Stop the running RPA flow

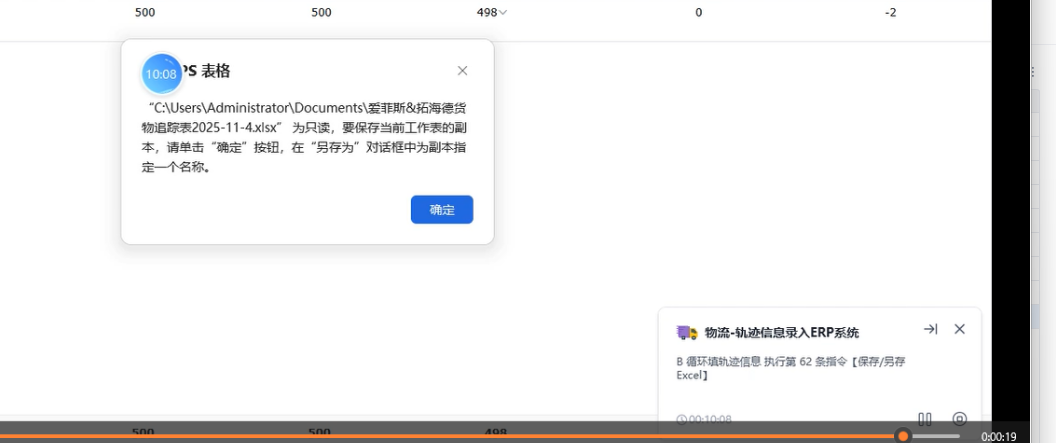(x=960, y=419)
